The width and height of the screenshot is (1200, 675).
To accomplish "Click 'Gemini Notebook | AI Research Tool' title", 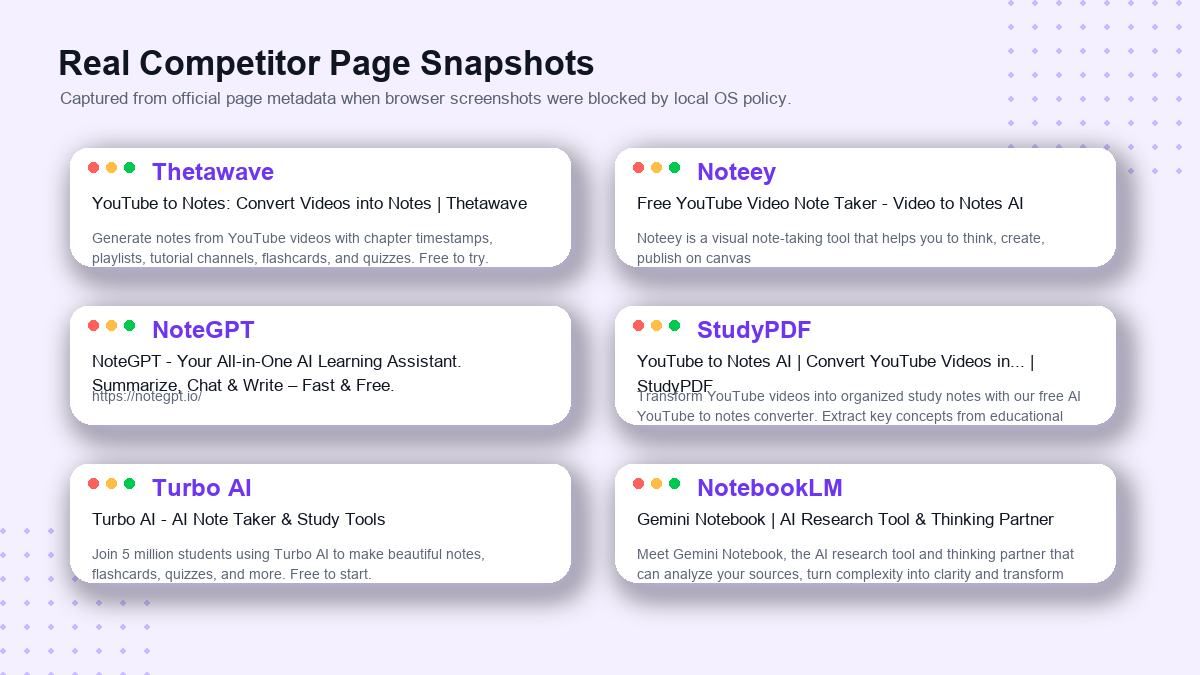I will point(845,519).
